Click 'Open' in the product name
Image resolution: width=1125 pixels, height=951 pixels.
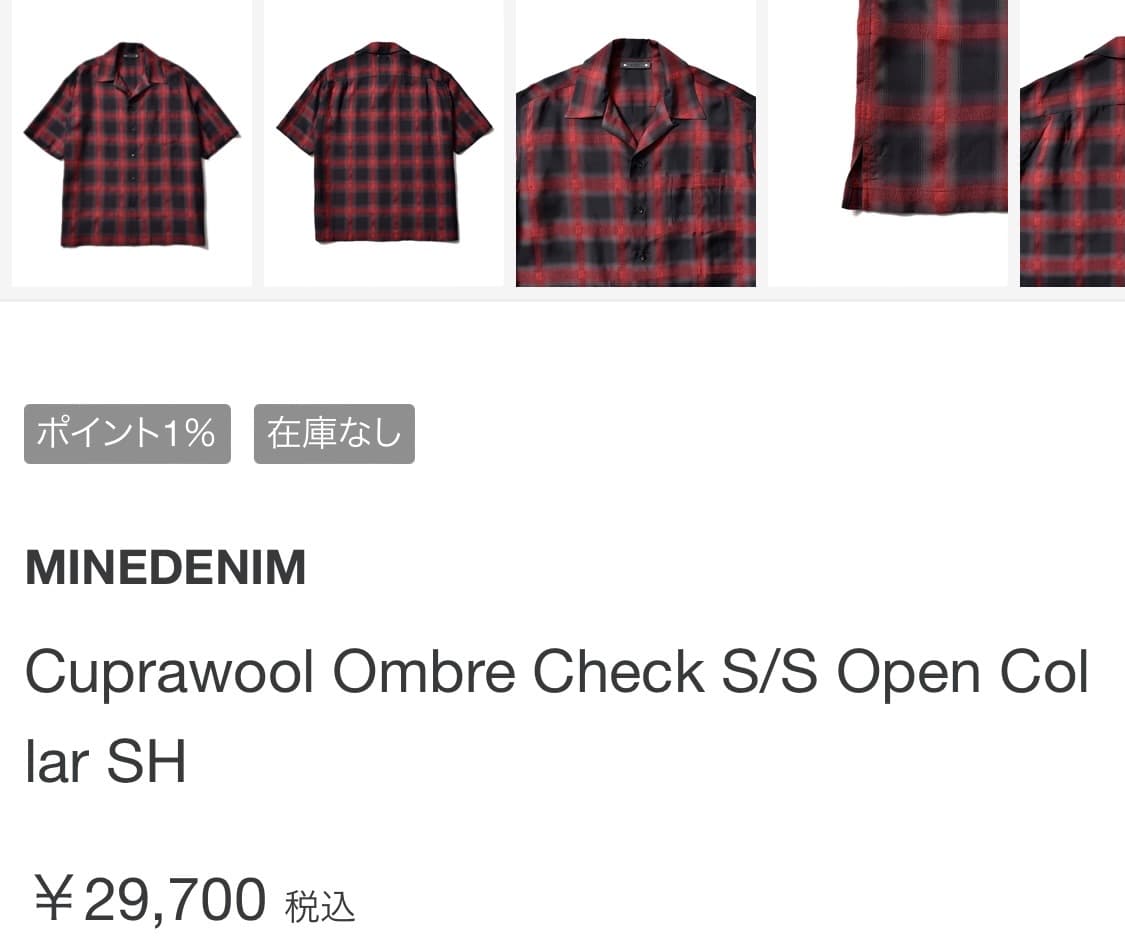pos(908,673)
